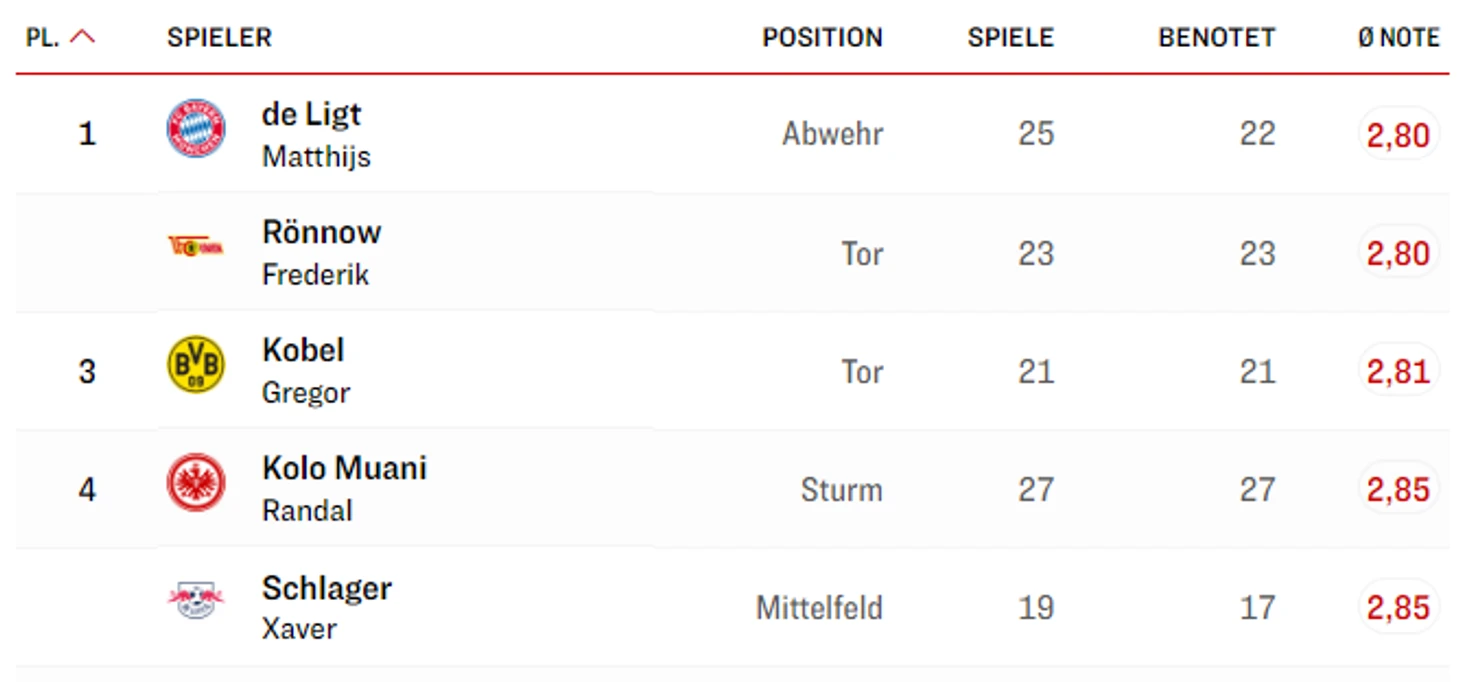Click the FC Bayern München club logo

[x=196, y=129]
